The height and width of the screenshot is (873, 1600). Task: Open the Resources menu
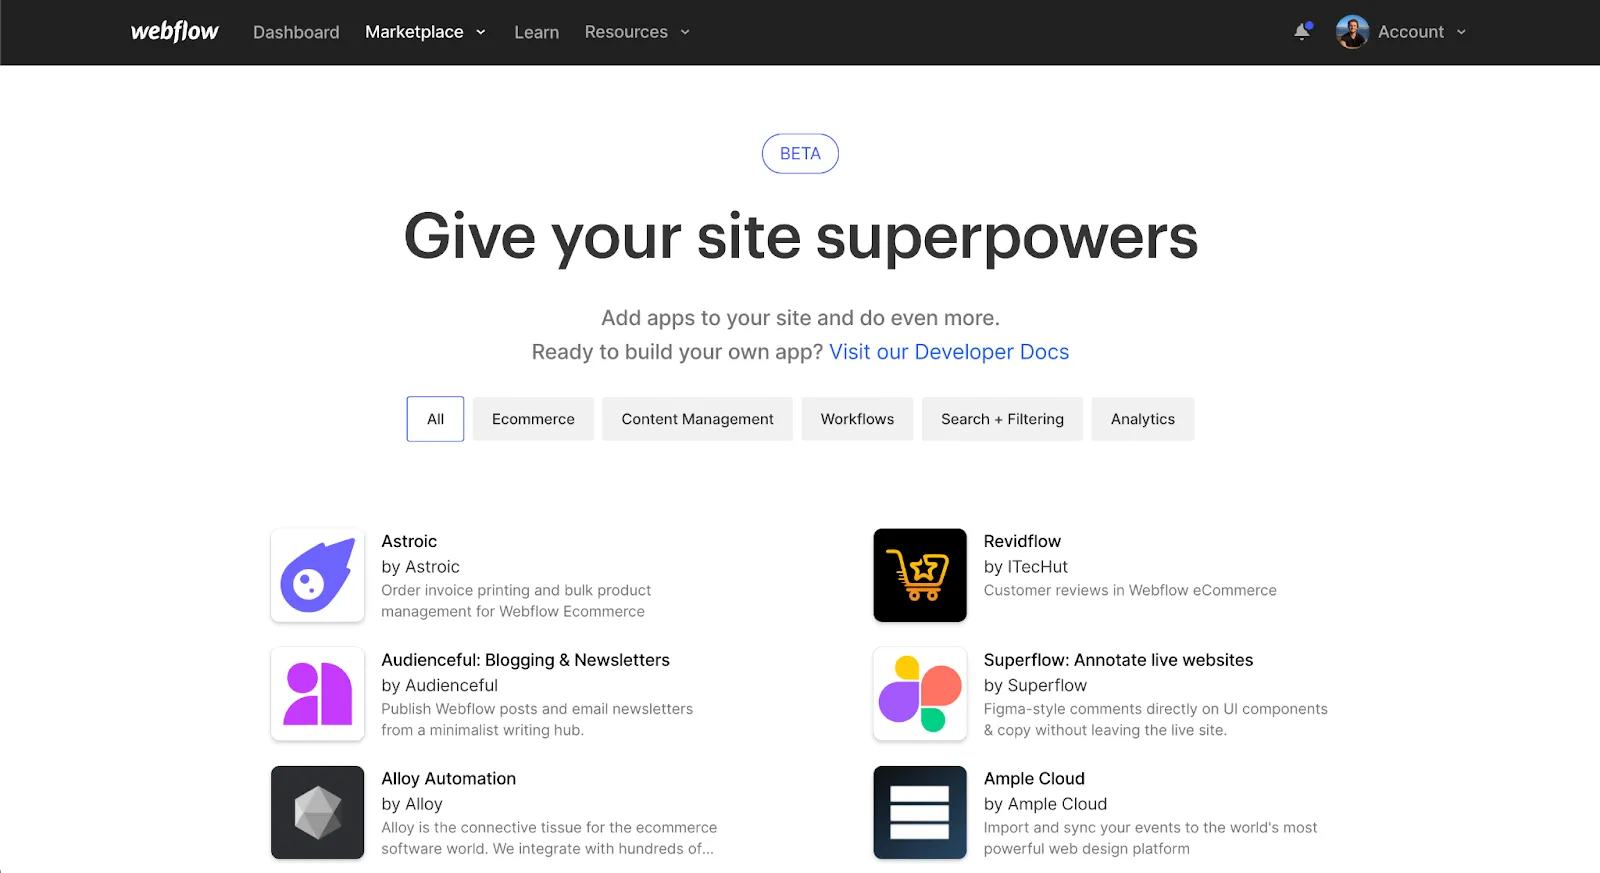tap(626, 32)
